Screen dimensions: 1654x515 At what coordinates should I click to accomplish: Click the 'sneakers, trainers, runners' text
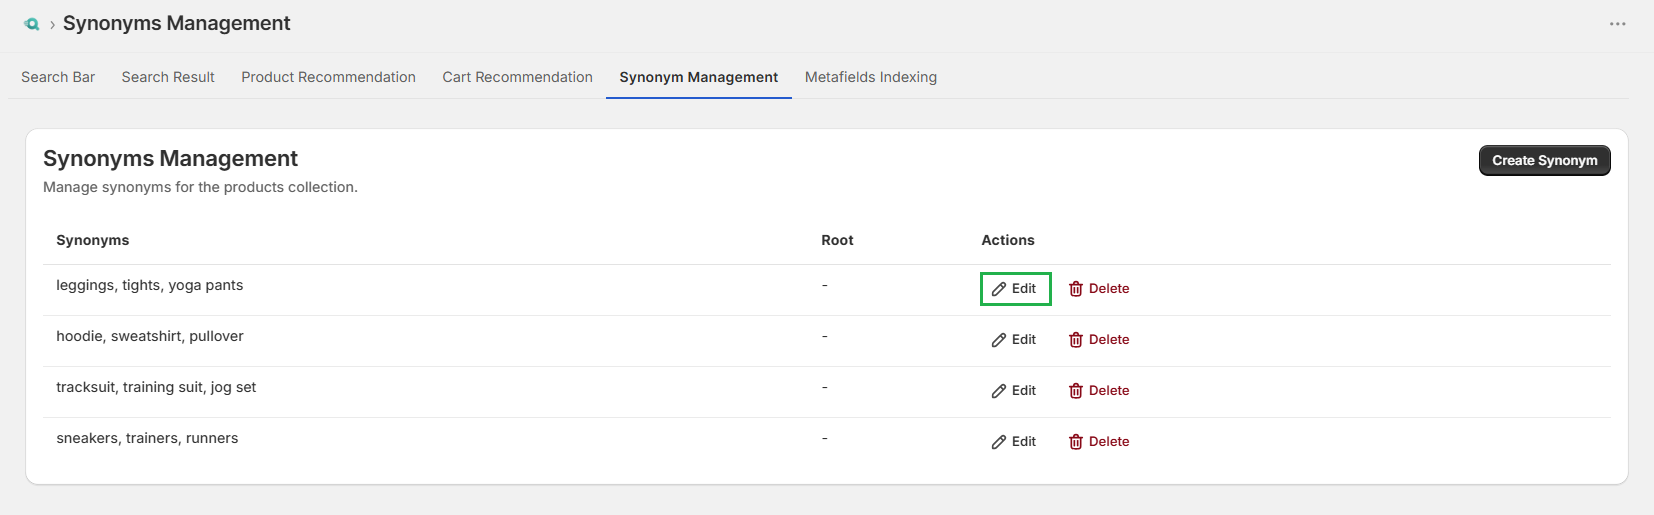pyautogui.click(x=147, y=438)
